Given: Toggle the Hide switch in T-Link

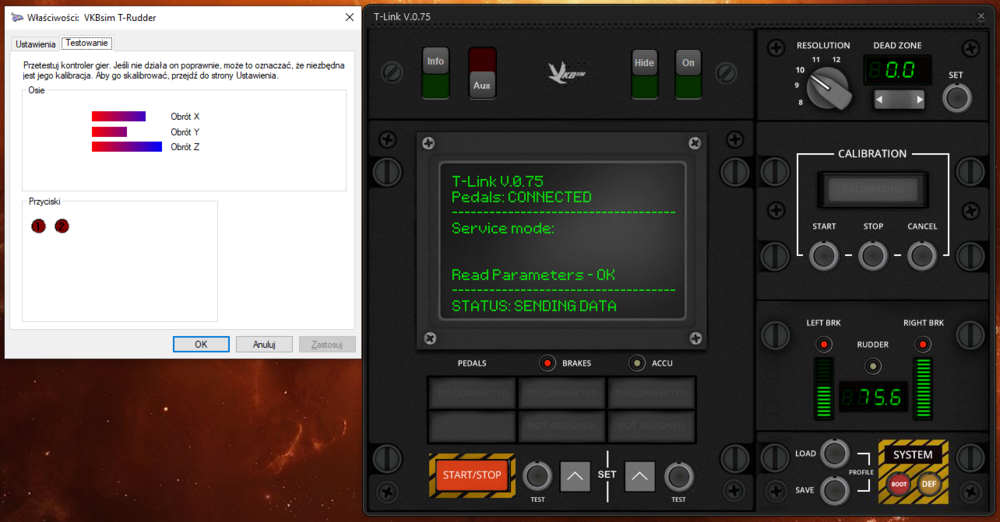Looking at the screenshot, I should coord(644,74).
